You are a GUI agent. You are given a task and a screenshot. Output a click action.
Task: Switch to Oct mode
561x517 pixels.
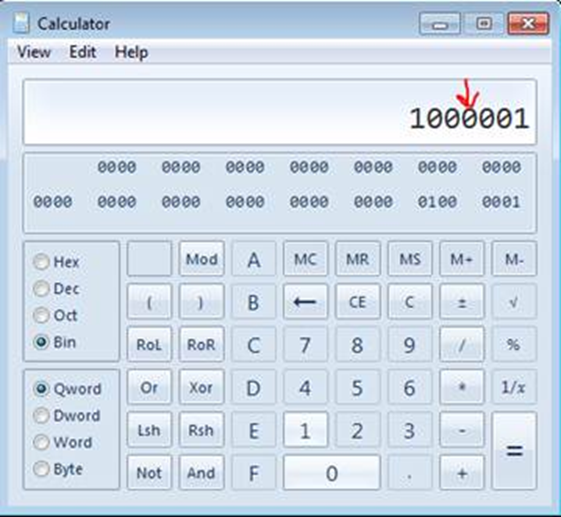pos(41,315)
